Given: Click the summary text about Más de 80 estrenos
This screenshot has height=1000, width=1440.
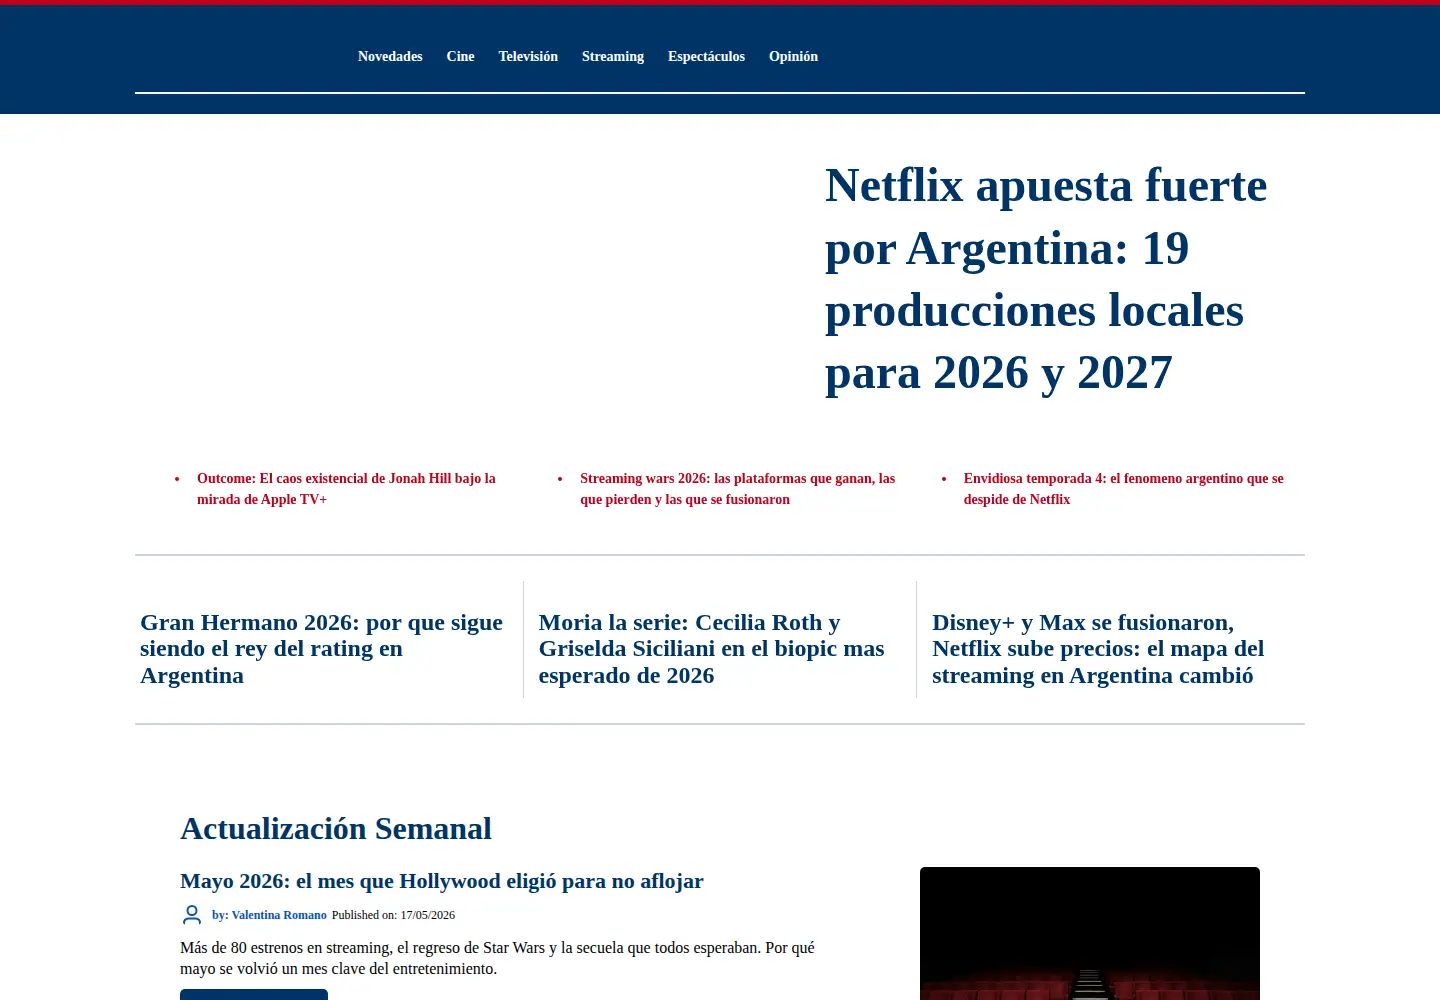Looking at the screenshot, I should coord(497,958).
